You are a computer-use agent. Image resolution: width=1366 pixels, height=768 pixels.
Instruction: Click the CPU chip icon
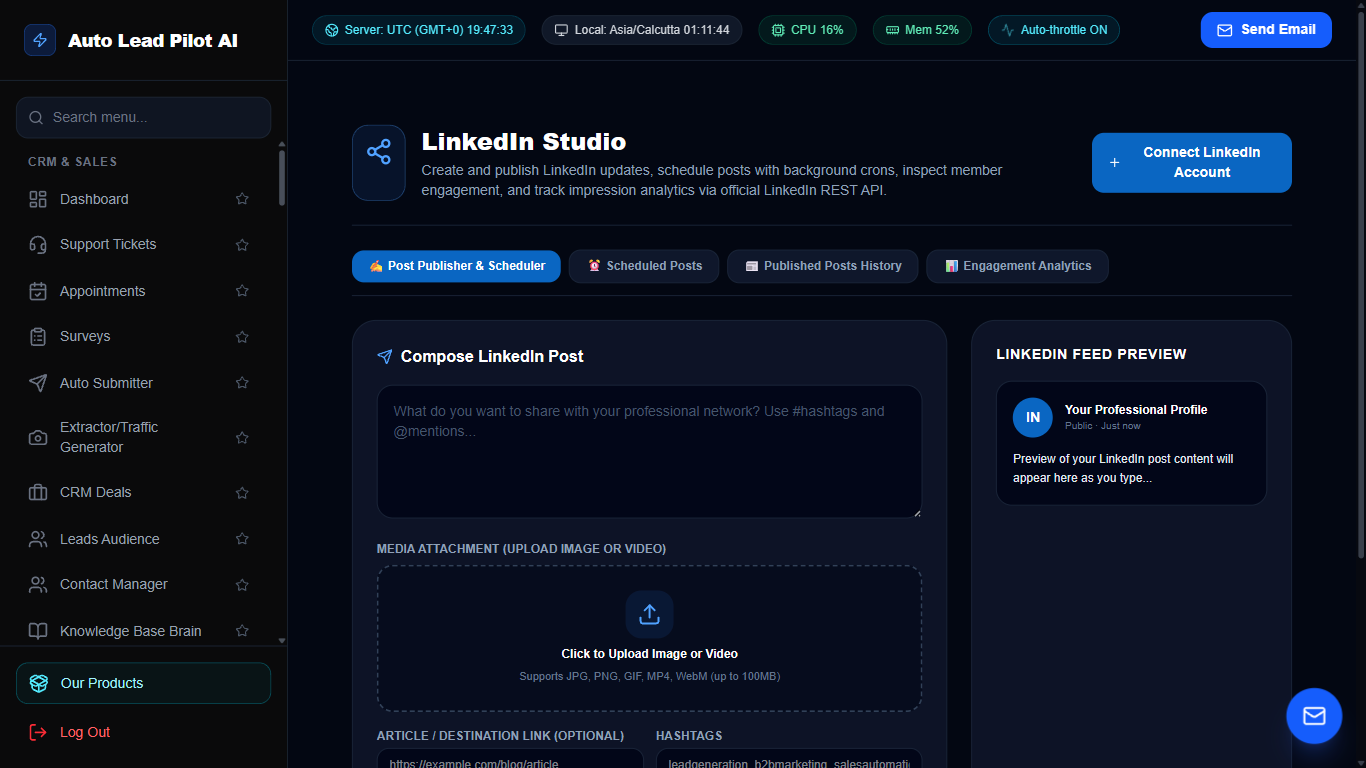click(777, 30)
